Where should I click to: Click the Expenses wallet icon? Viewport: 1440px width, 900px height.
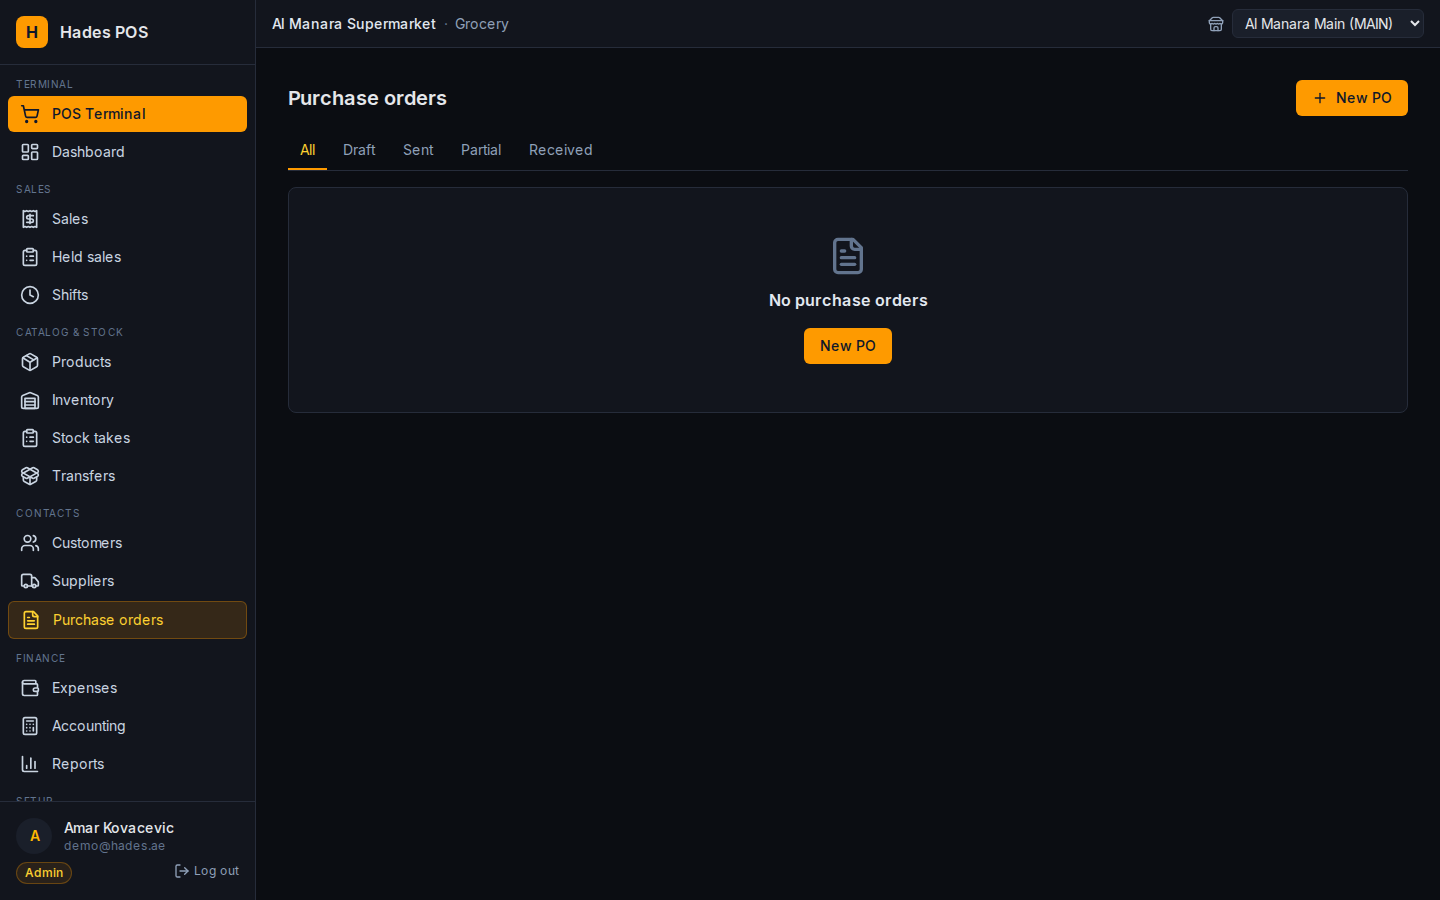pyautogui.click(x=30, y=688)
